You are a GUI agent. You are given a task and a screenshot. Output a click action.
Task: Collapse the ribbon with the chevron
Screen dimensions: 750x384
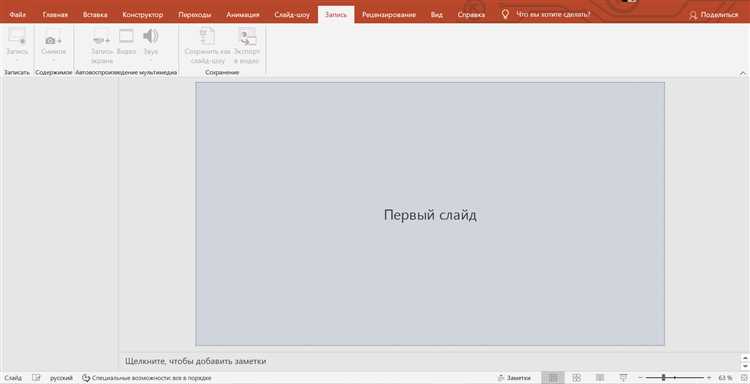pos(742,73)
